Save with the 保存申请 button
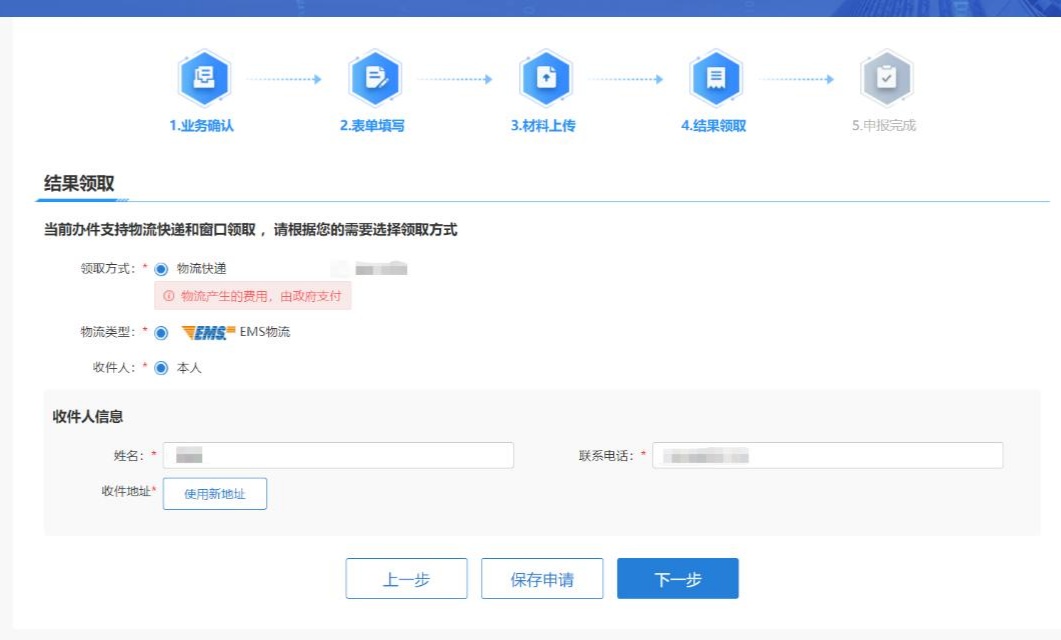Screen dimensions: 1061x640 tap(542, 579)
